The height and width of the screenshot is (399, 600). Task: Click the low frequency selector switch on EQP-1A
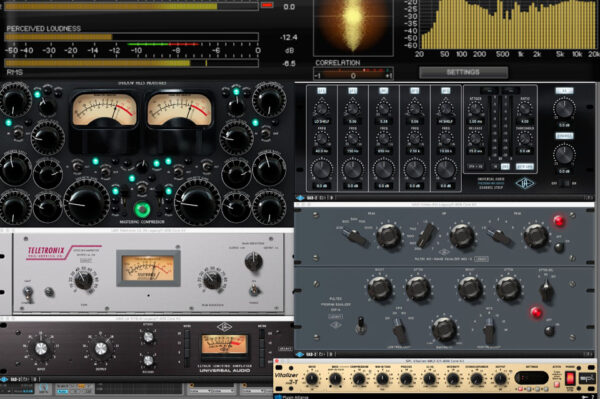pos(400,331)
